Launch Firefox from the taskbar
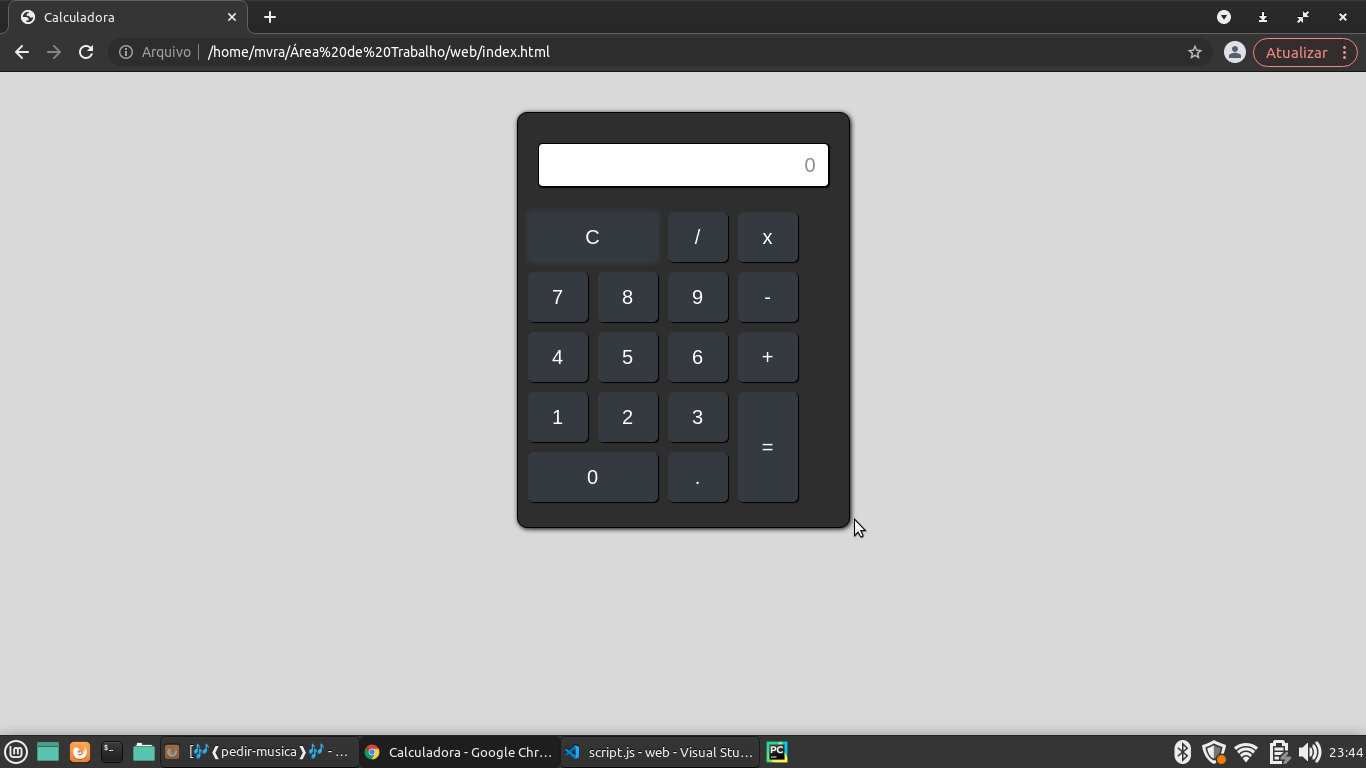Screen dimensions: 1366x768 78,751
